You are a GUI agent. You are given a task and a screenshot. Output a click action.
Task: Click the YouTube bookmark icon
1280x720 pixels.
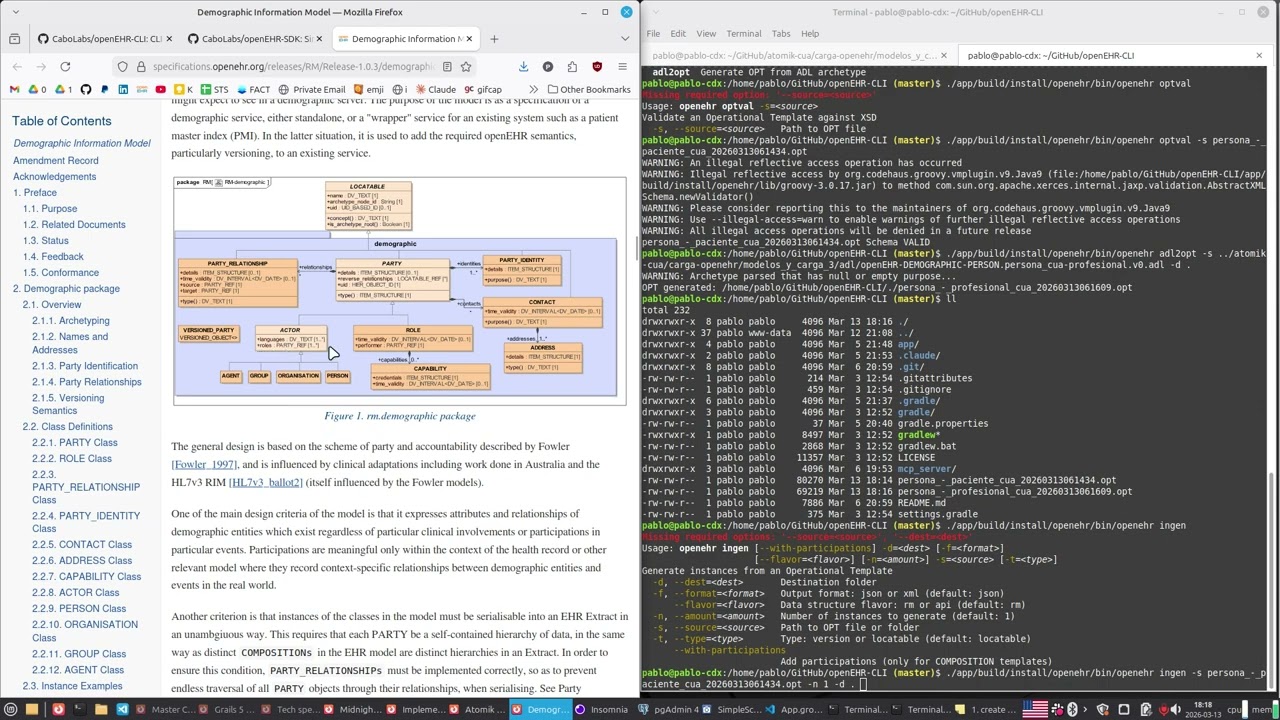160,90
